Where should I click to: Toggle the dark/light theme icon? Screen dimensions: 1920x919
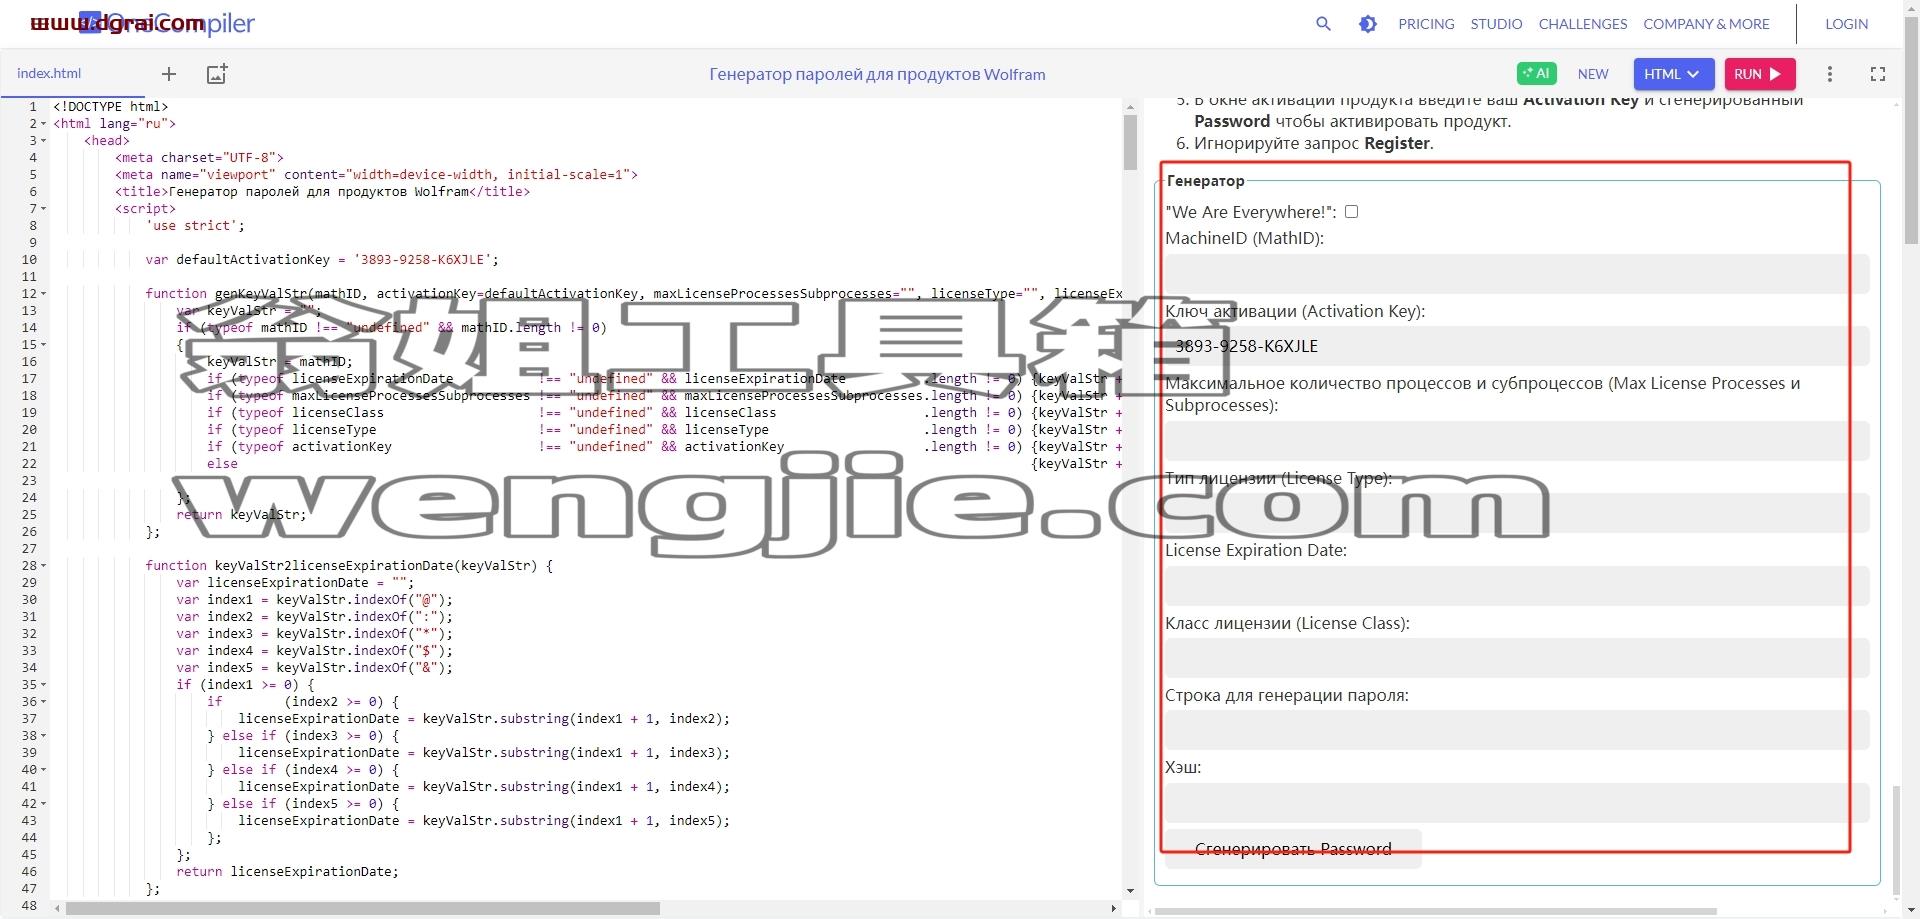pos(1368,24)
